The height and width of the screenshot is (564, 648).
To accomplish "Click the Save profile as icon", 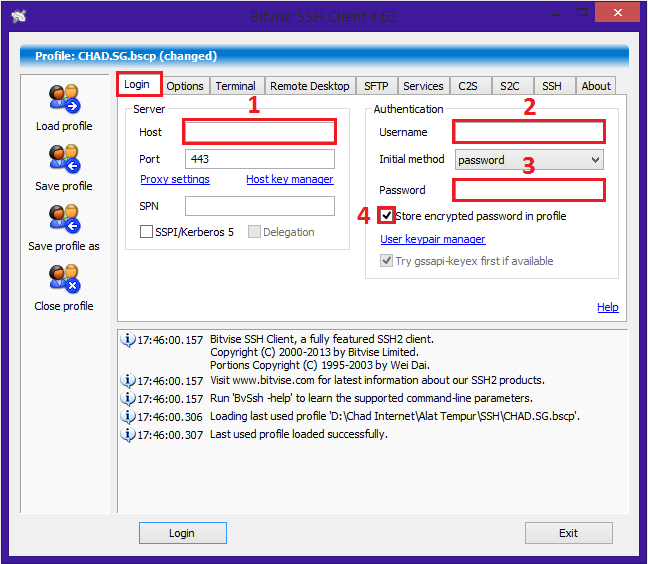I will [64, 219].
